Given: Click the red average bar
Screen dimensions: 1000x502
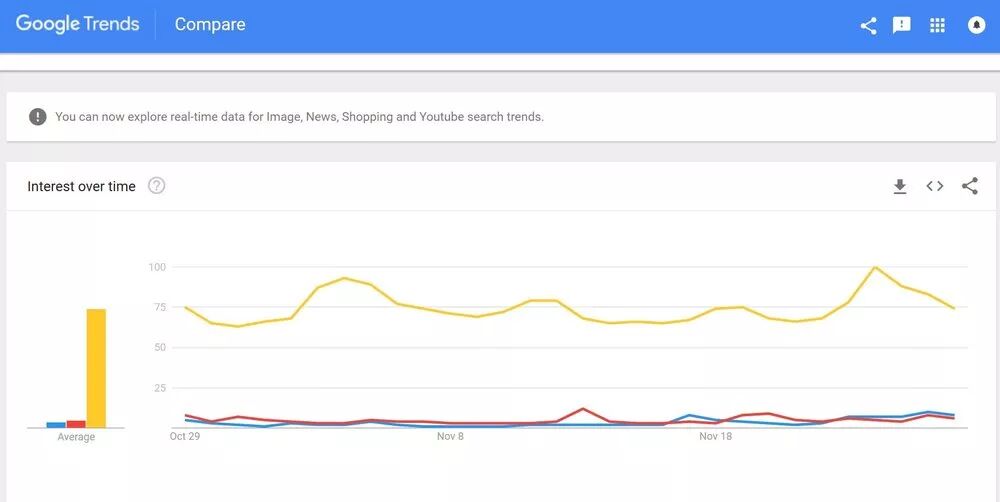Looking at the screenshot, I should pos(76,424).
